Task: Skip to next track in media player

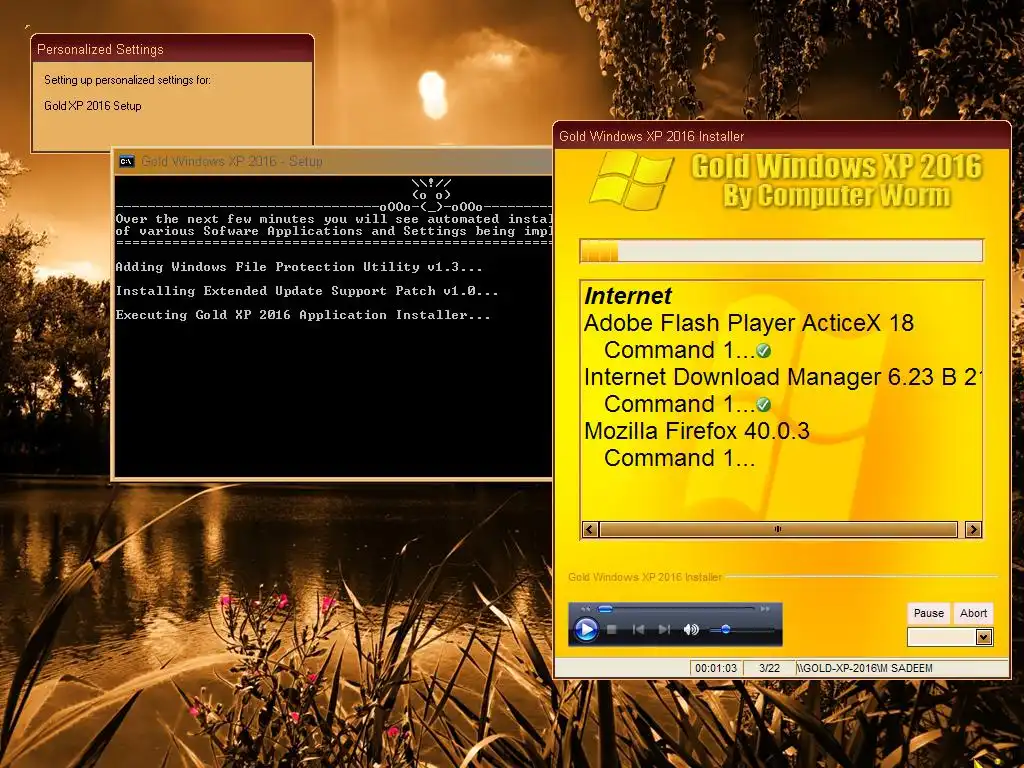Action: [x=664, y=630]
